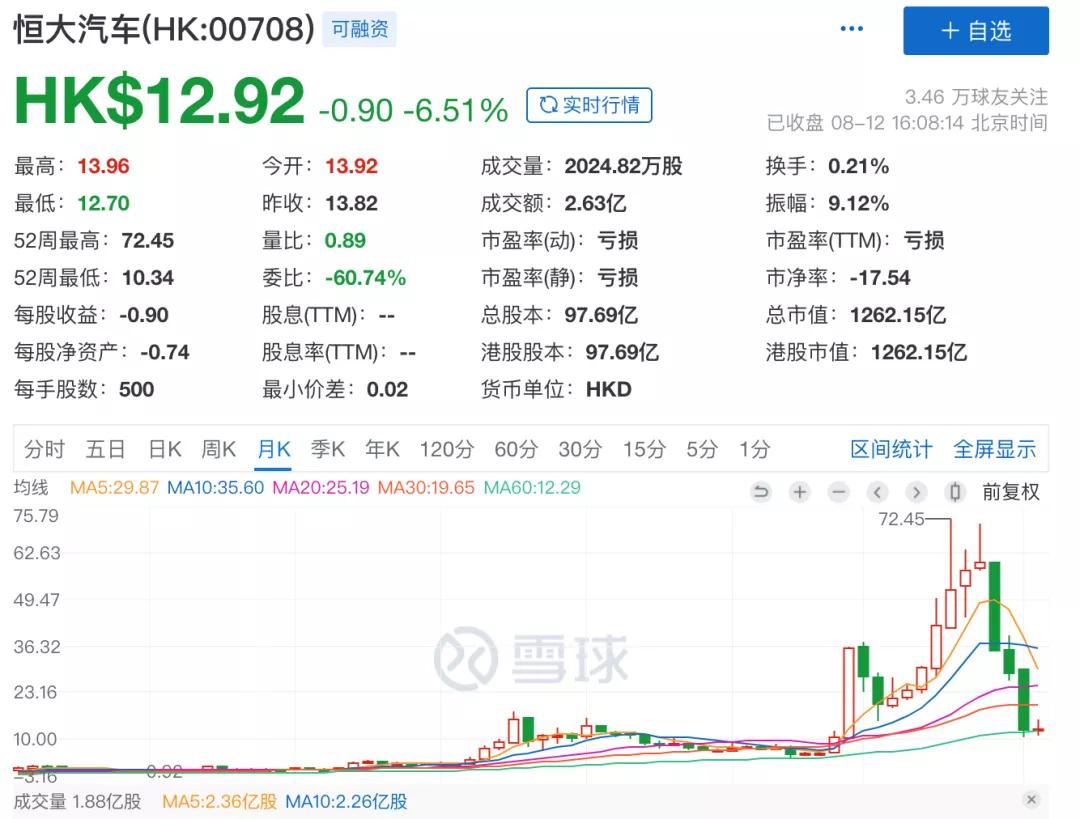This screenshot has width=1080, height=819.
Task: Refresh quotes with 实时行情 button
Action: click(x=589, y=105)
